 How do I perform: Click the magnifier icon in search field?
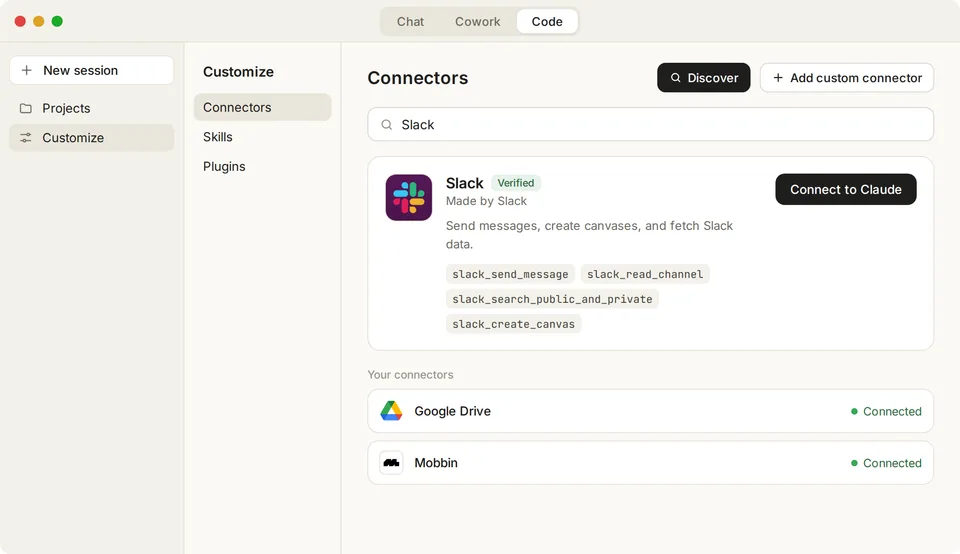pyautogui.click(x=386, y=125)
